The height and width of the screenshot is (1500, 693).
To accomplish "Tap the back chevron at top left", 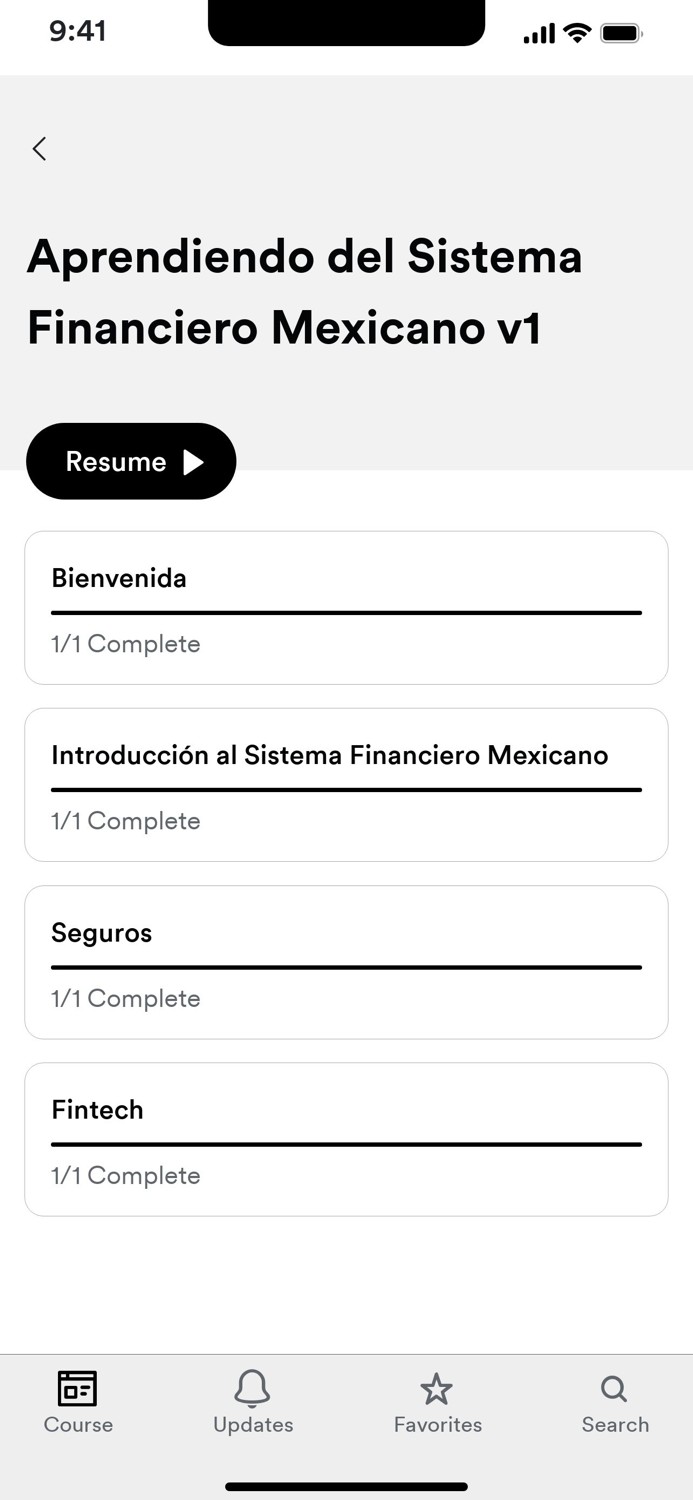I will coord(39,148).
